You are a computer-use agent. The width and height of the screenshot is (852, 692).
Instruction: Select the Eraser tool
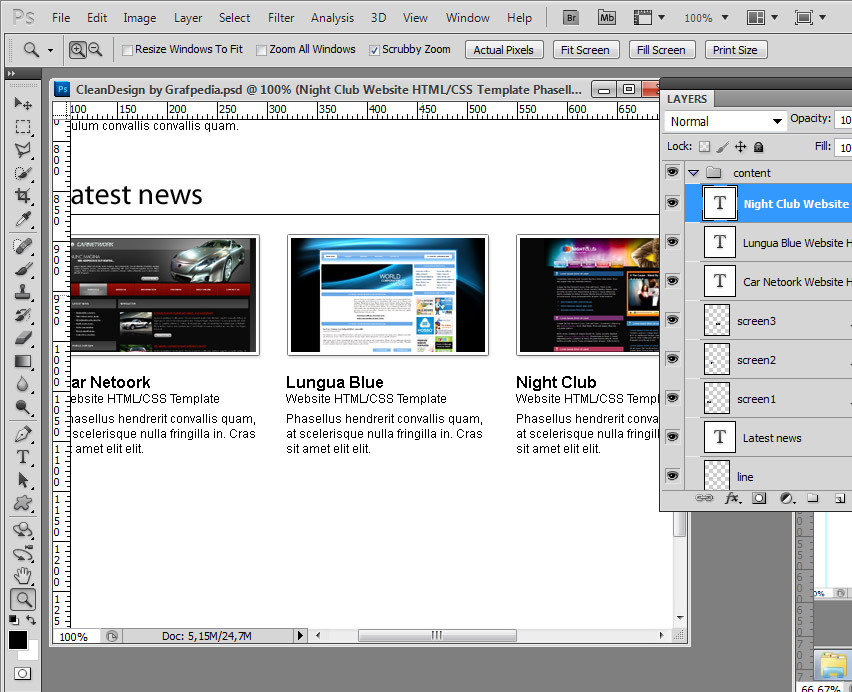click(x=23, y=338)
